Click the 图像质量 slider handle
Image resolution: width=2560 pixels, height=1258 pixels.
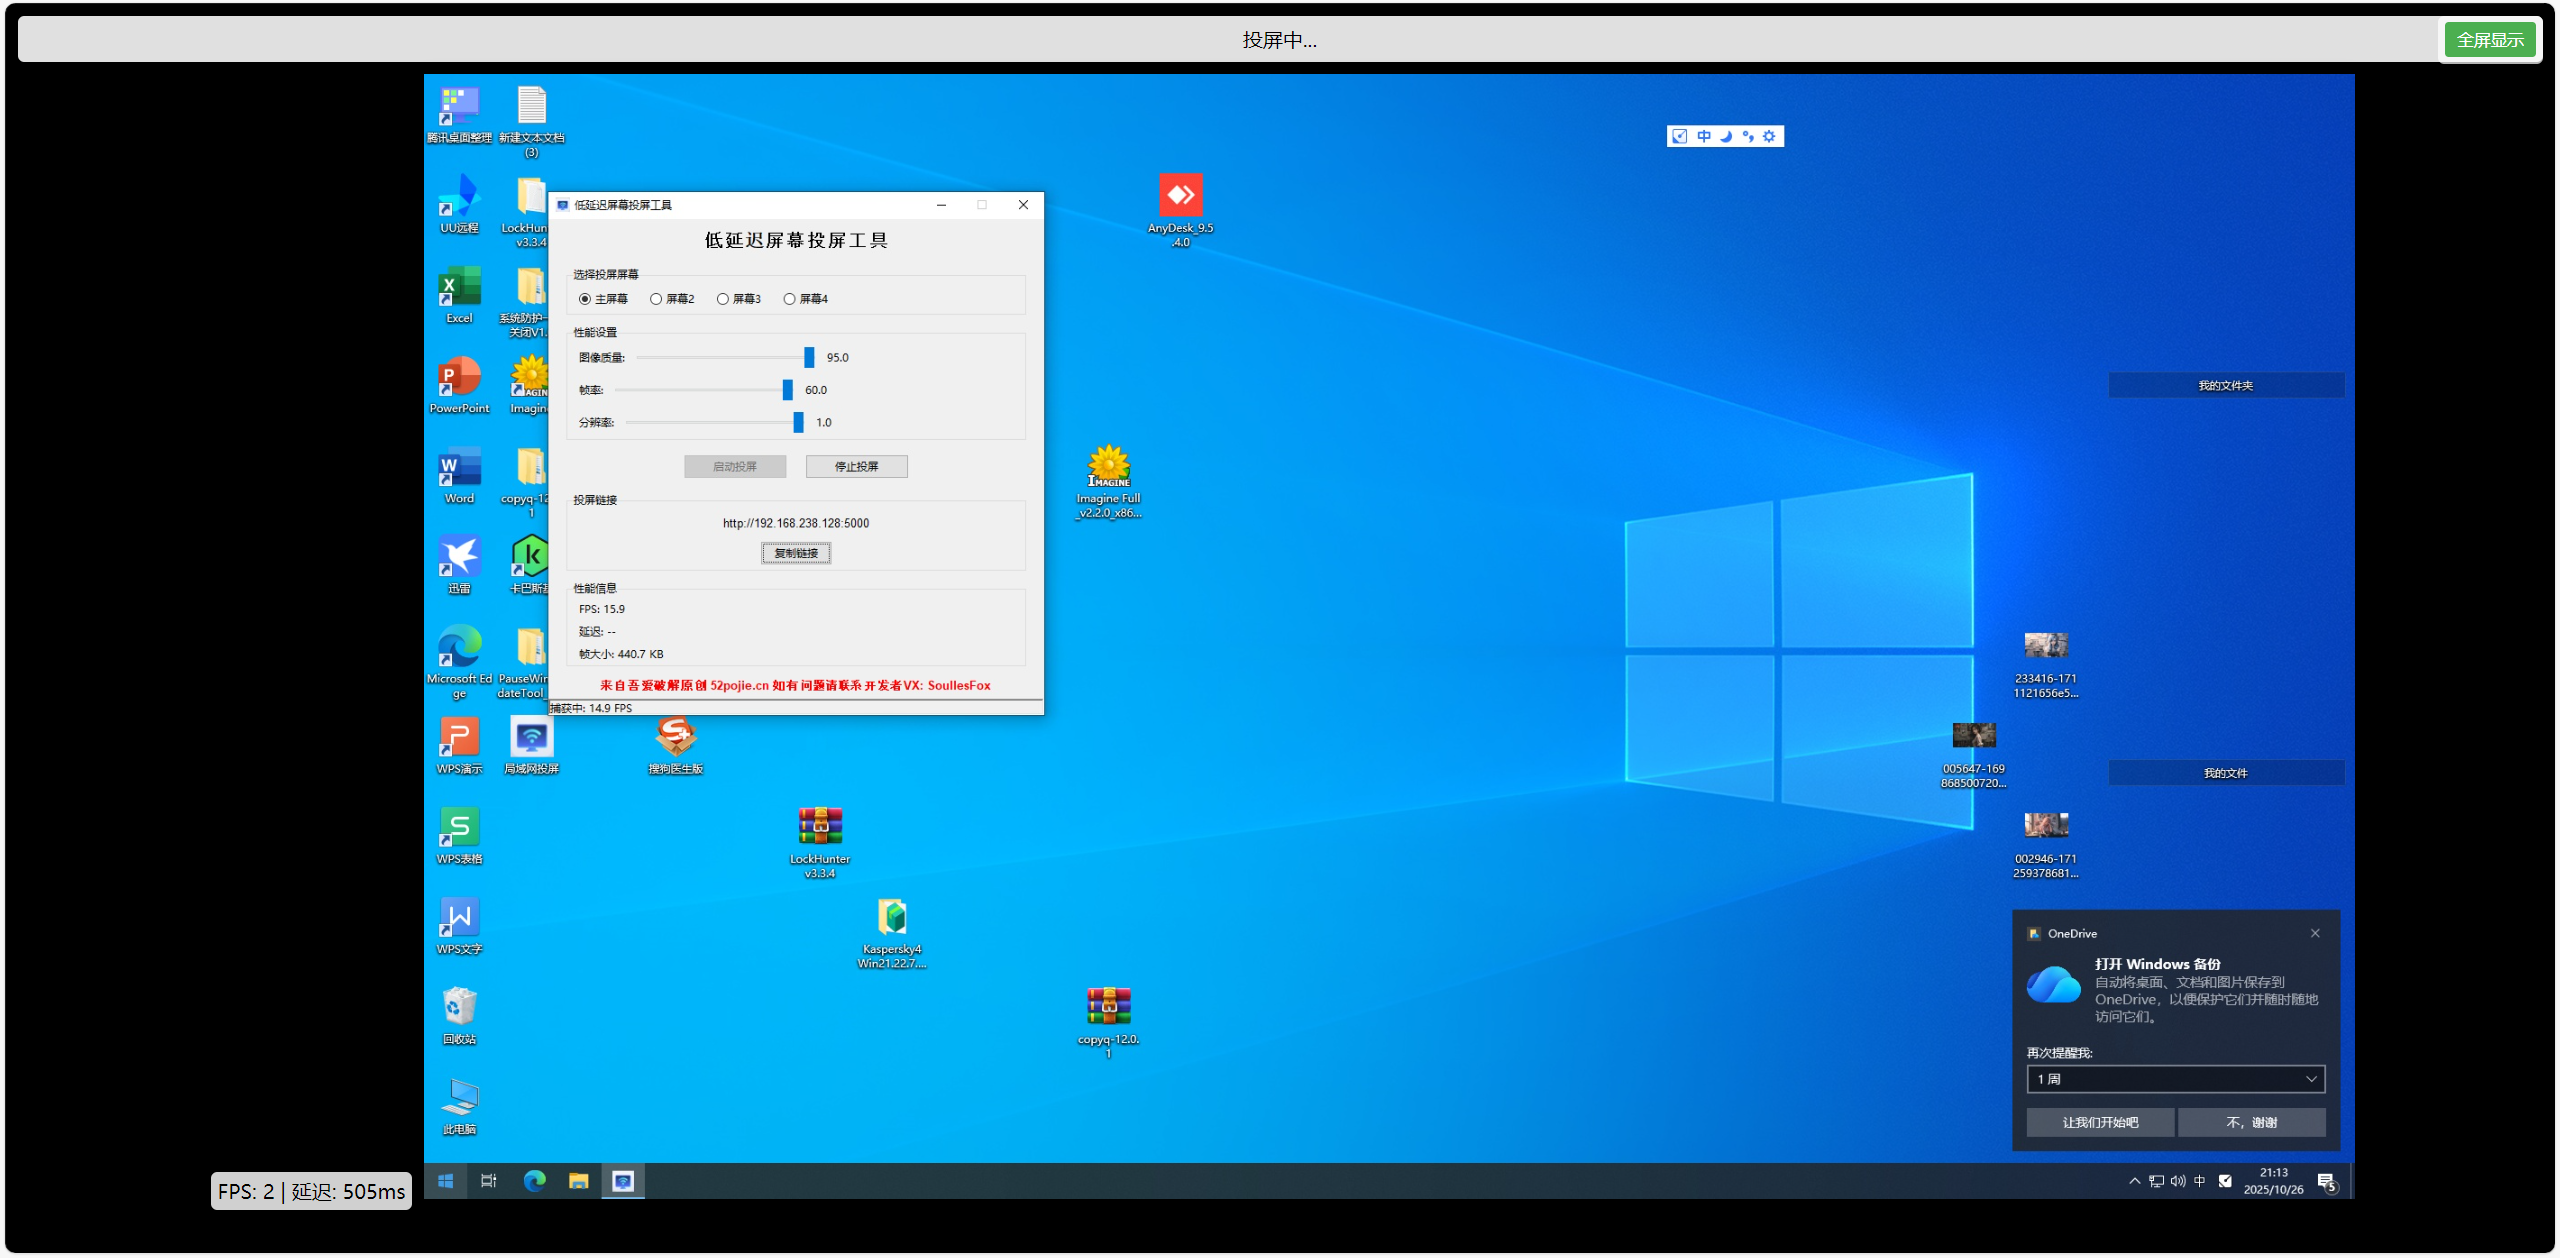click(809, 358)
